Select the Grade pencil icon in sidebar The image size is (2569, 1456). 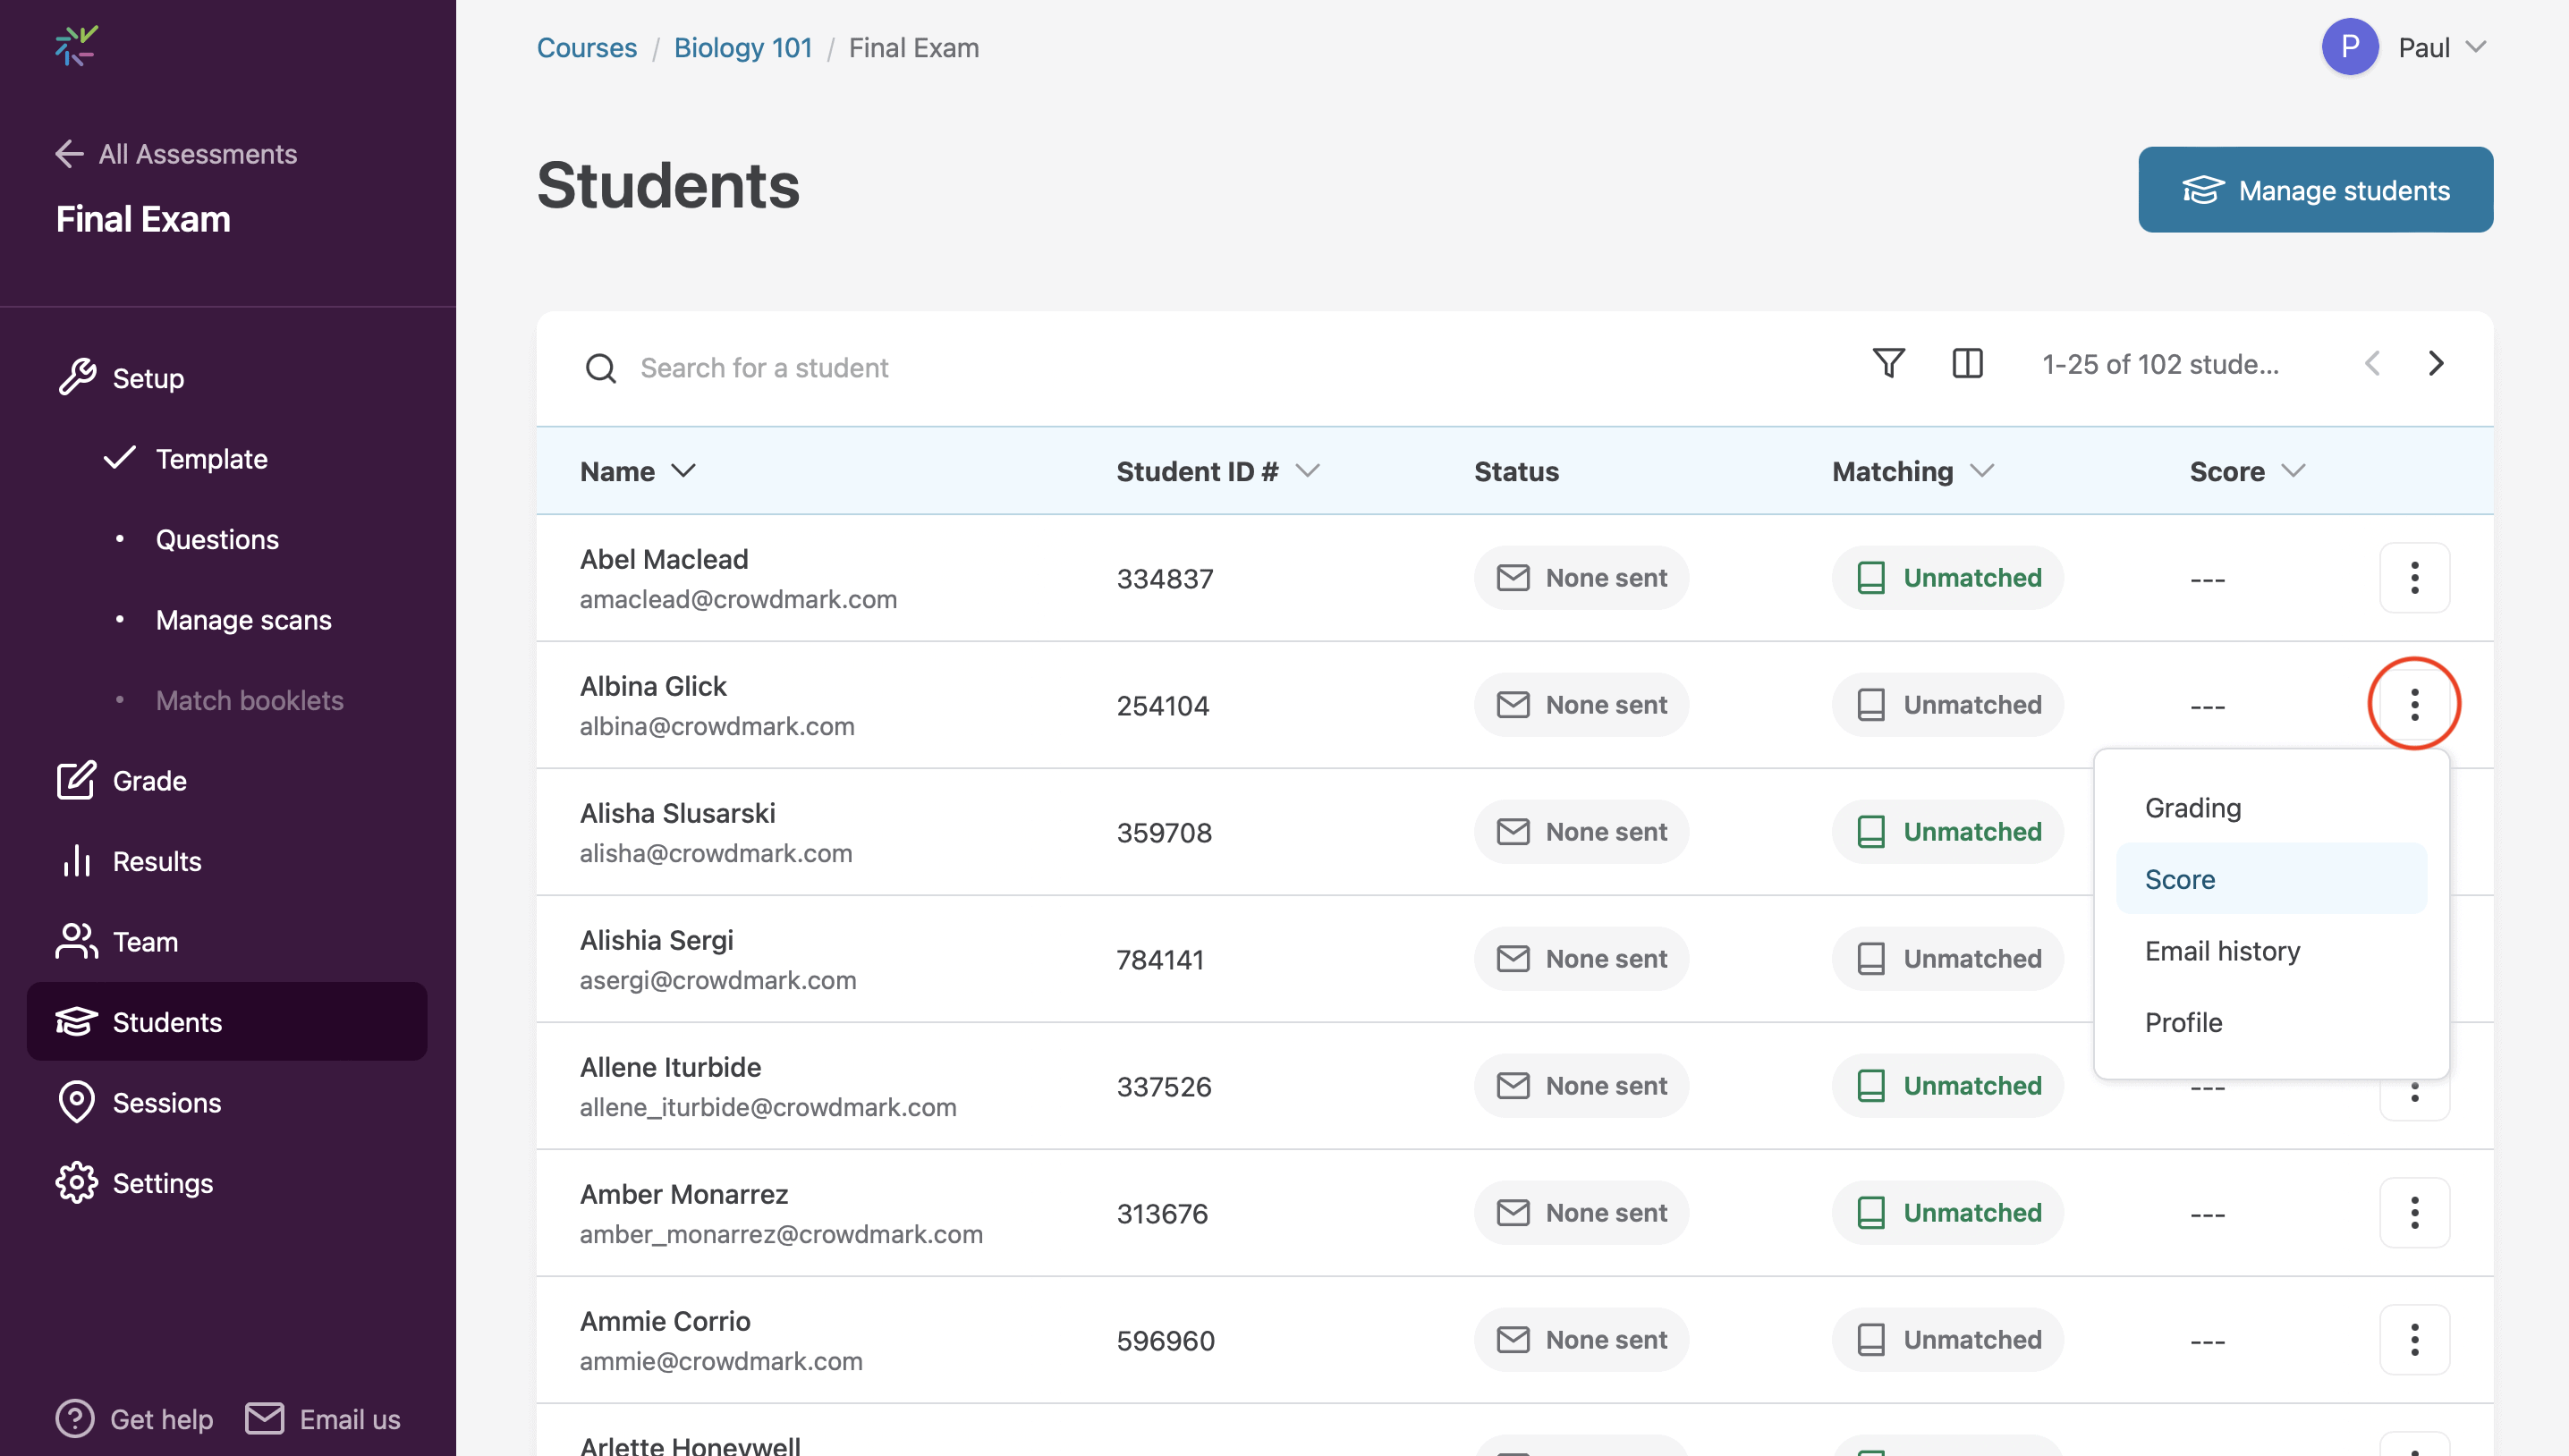point(77,780)
